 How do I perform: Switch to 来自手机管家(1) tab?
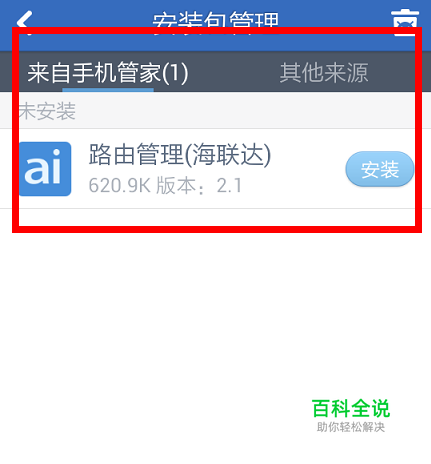pyautogui.click(x=108, y=73)
